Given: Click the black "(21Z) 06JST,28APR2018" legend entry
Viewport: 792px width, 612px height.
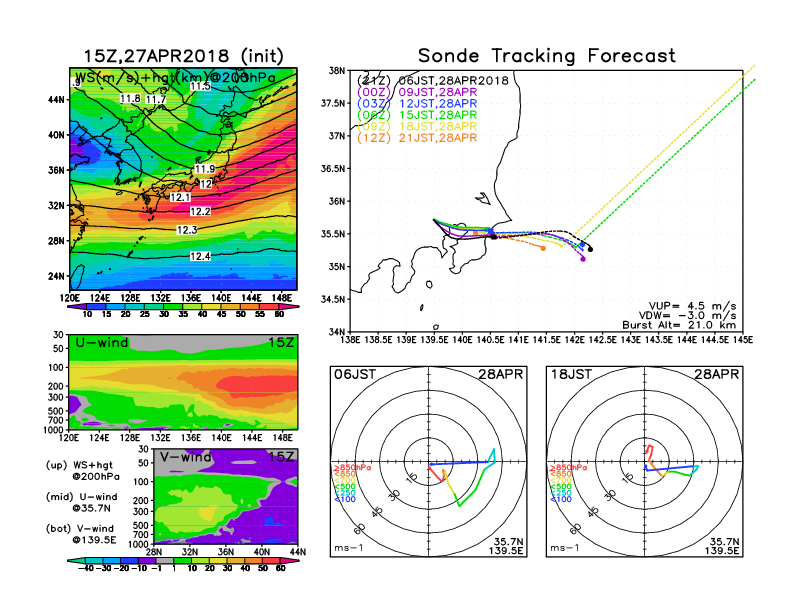Looking at the screenshot, I should [433, 81].
